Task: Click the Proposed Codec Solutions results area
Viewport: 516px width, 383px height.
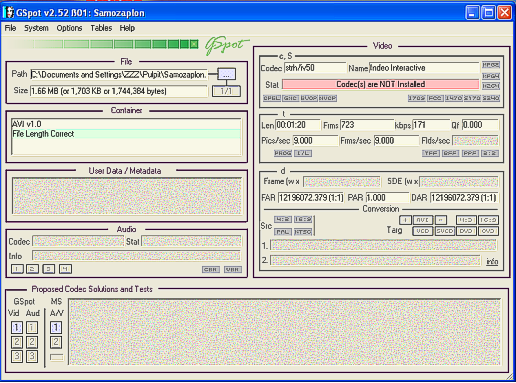Action: pos(285,332)
